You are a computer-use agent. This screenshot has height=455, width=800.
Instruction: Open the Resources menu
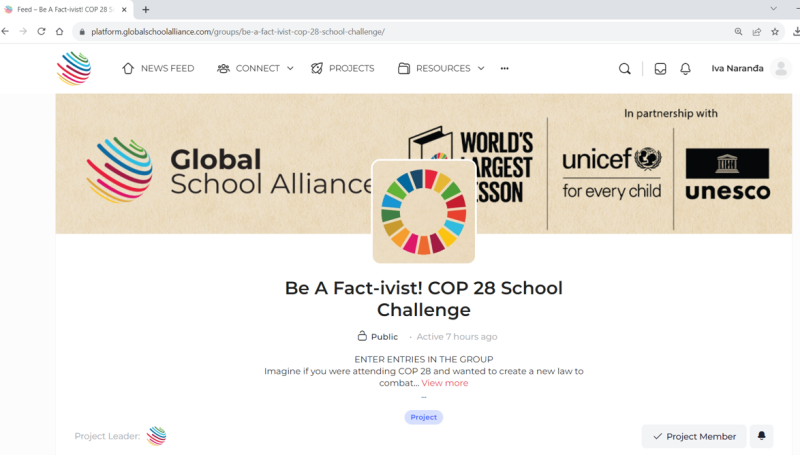[x=441, y=68]
